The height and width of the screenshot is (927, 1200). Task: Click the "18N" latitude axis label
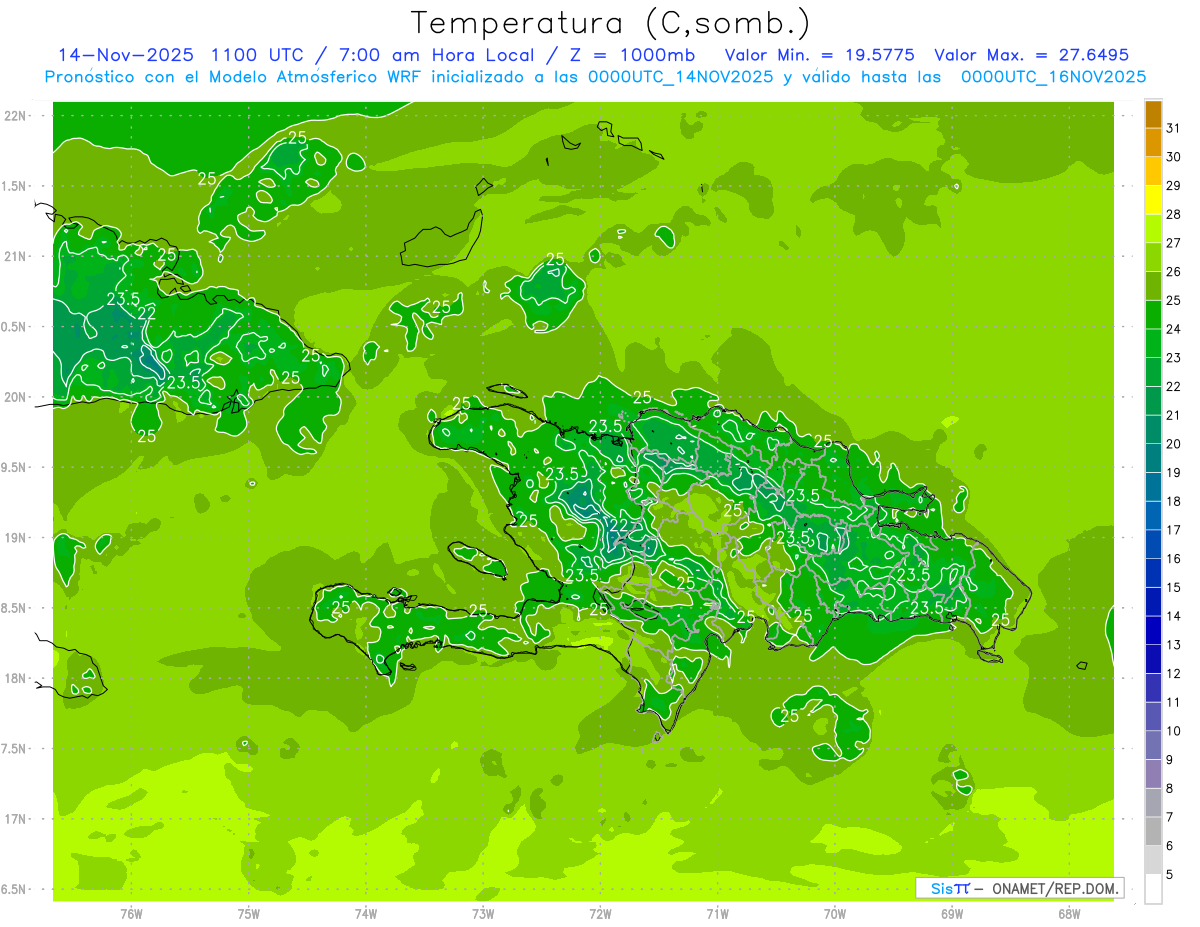(x=15, y=679)
